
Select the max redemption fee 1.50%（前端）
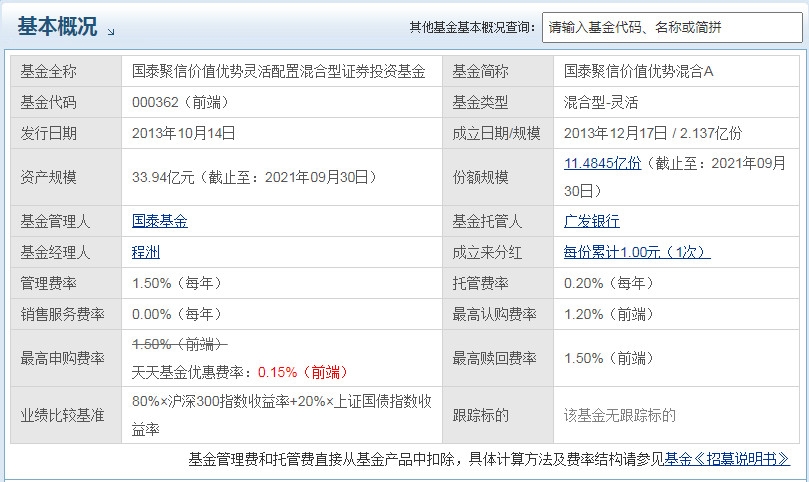tap(609, 358)
